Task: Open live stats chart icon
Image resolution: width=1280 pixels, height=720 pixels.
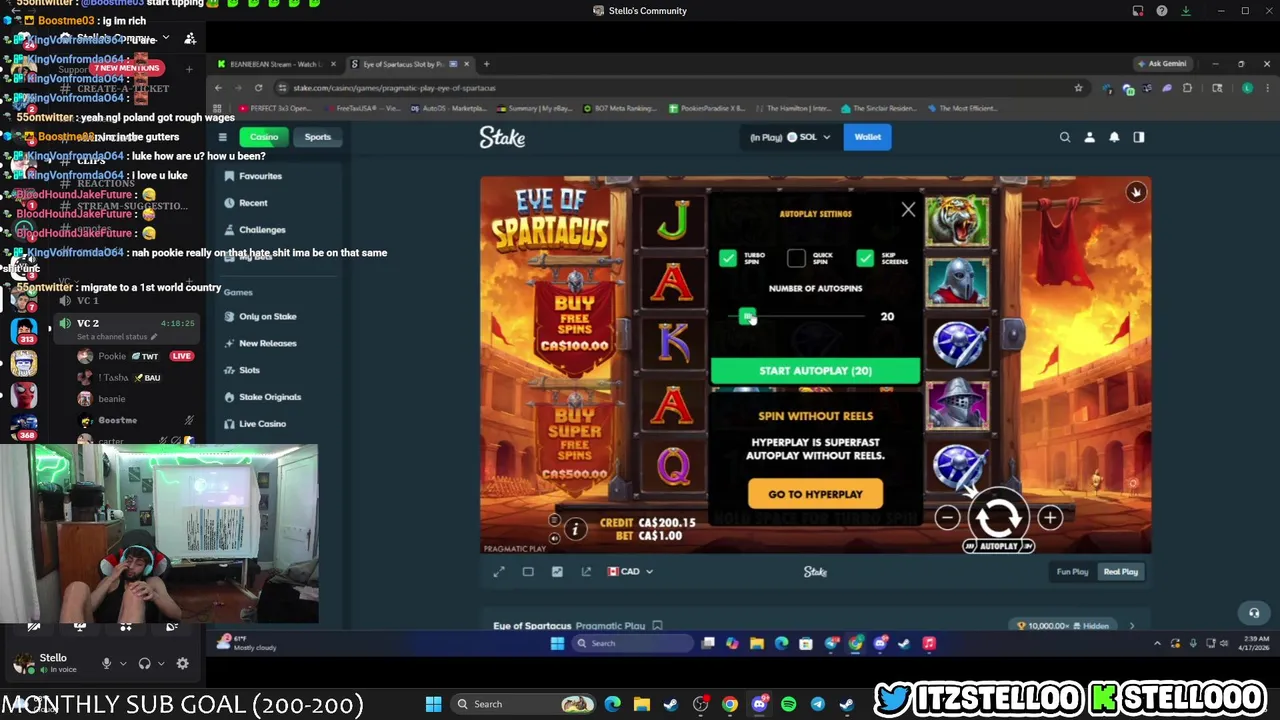Action: click(x=557, y=571)
